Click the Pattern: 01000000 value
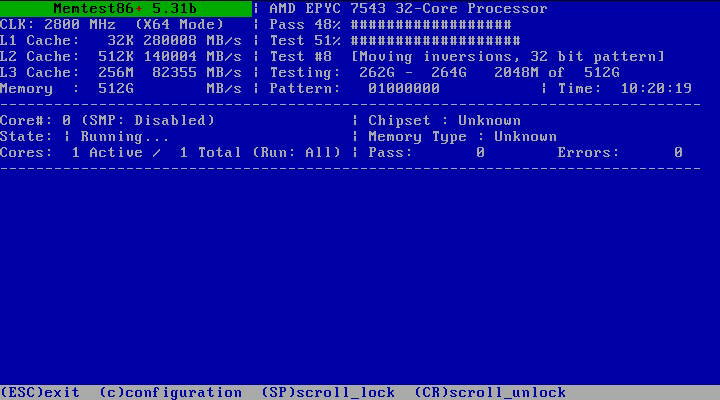This screenshot has height=400, width=720. (354, 89)
